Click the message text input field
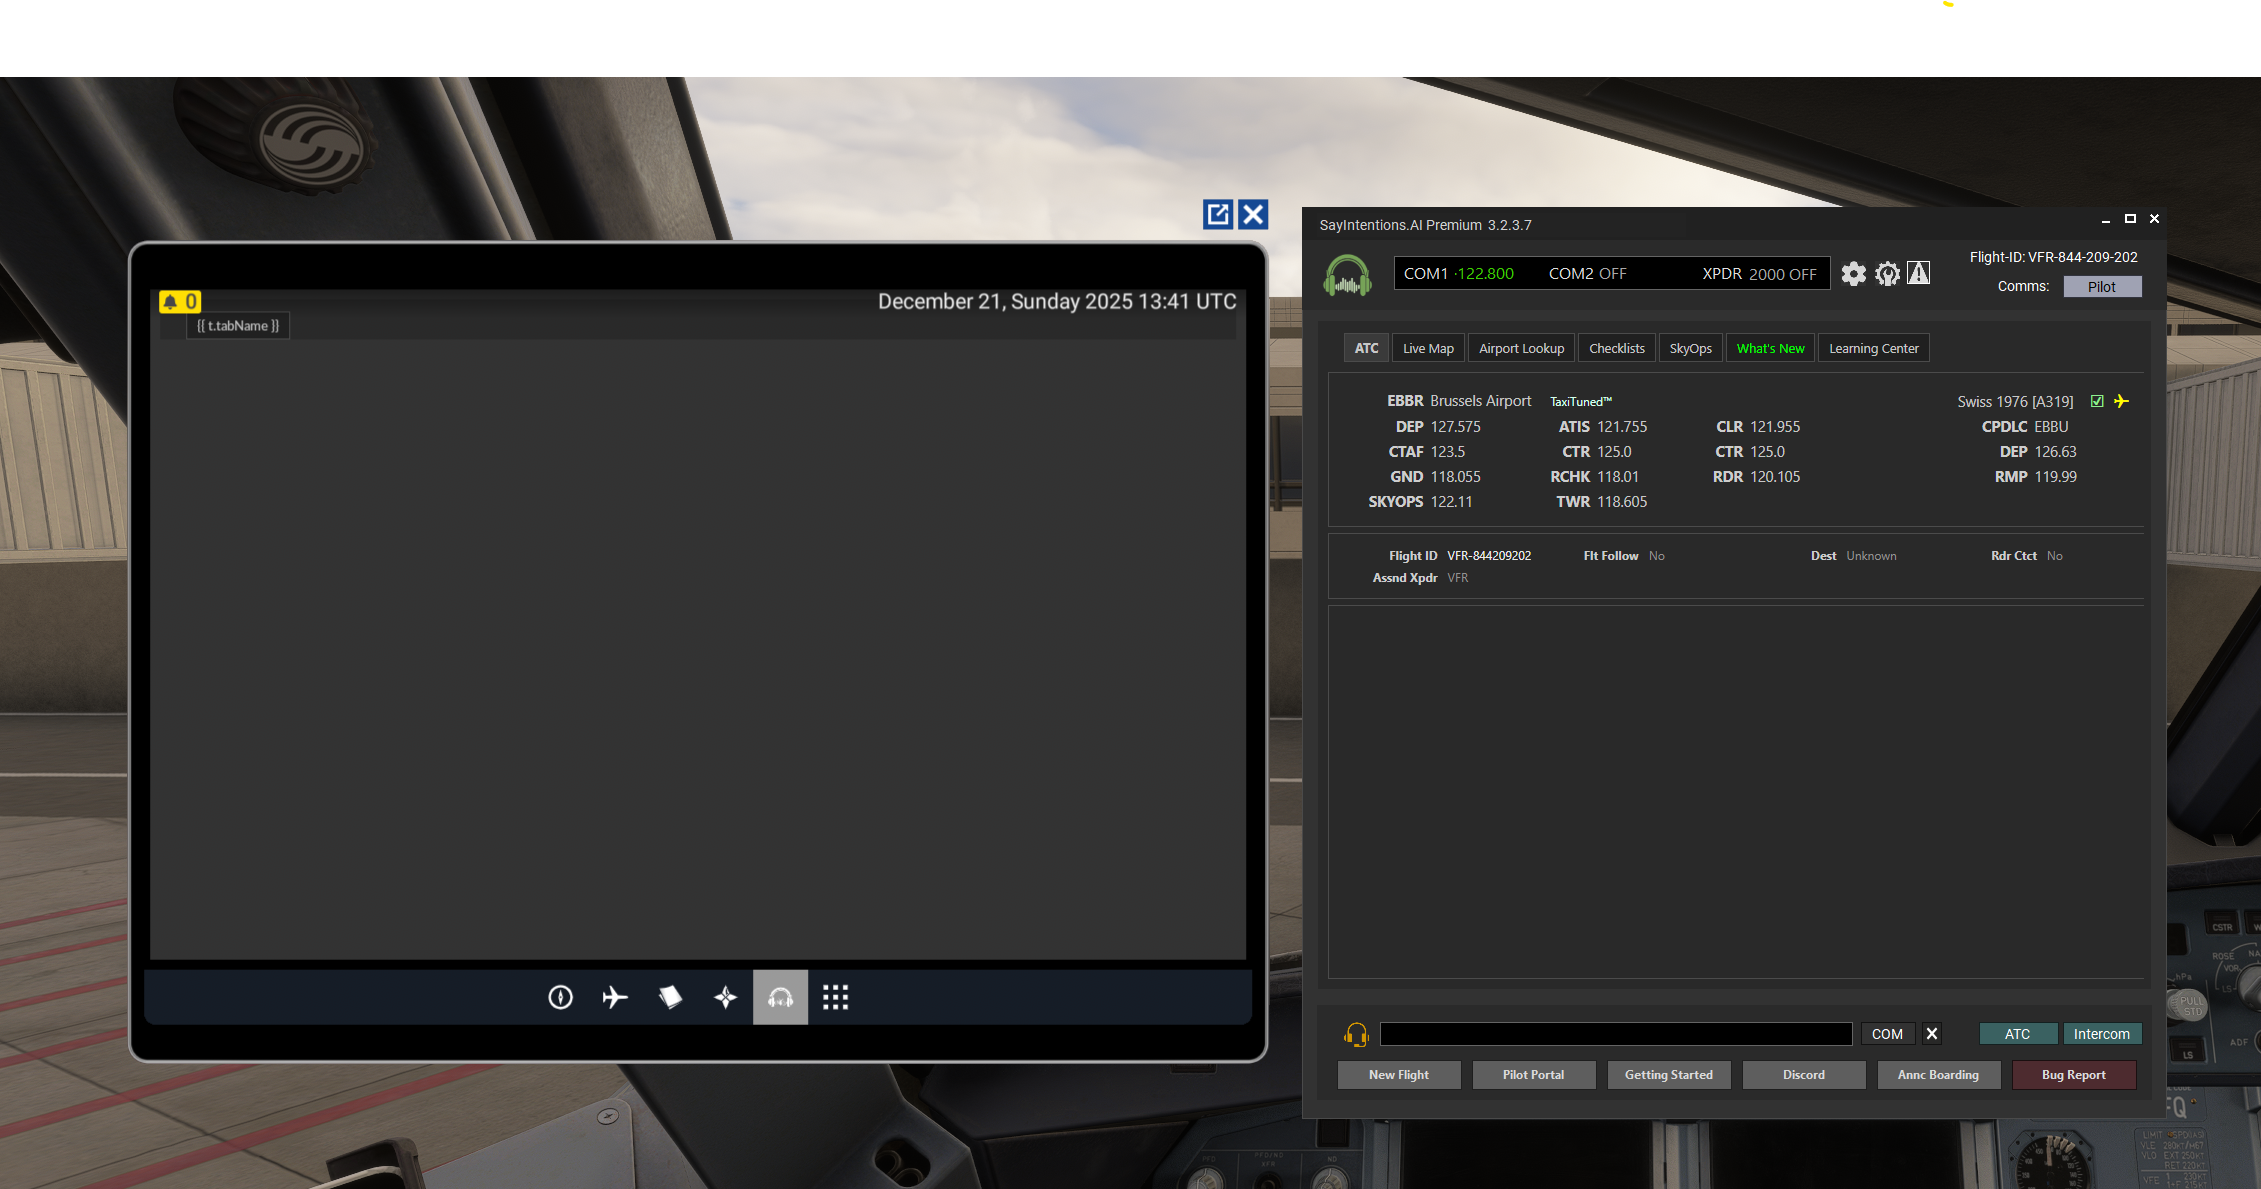2261x1189 pixels. (x=1615, y=1034)
